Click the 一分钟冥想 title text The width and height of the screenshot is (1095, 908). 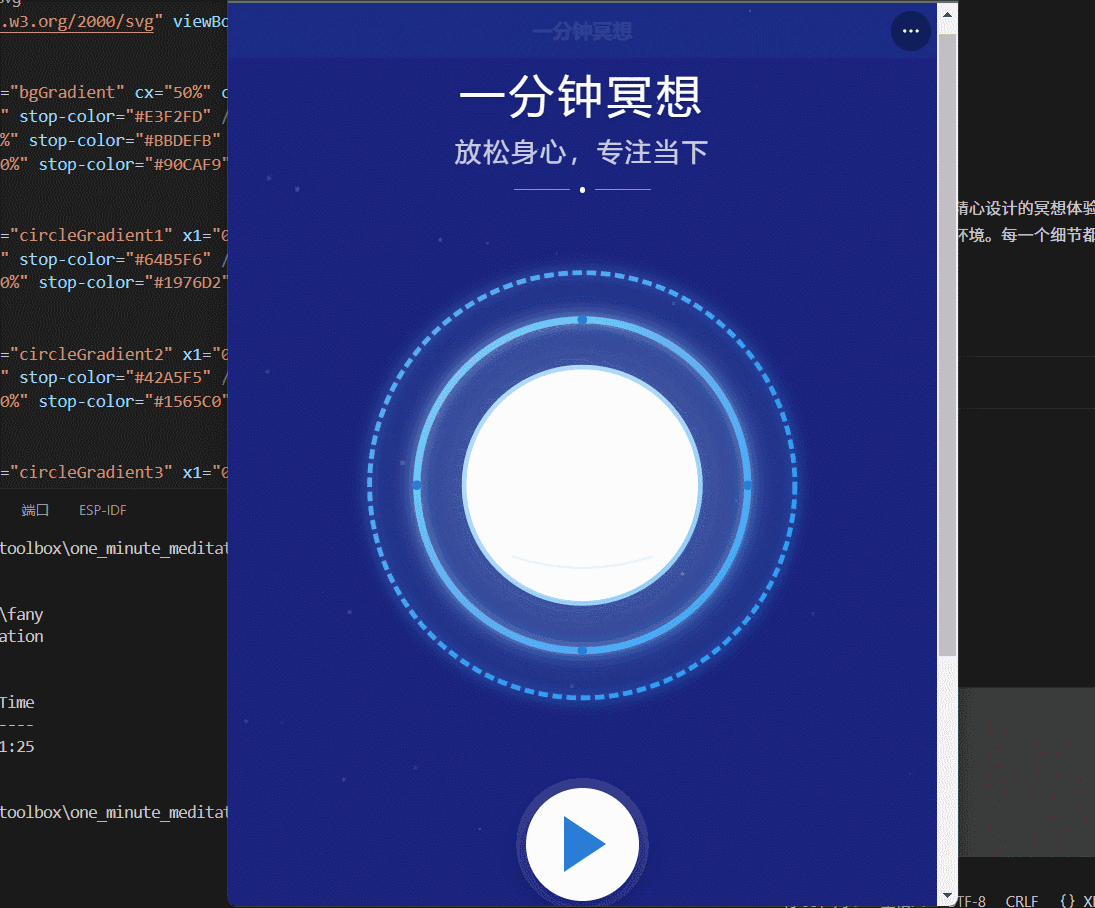click(581, 96)
